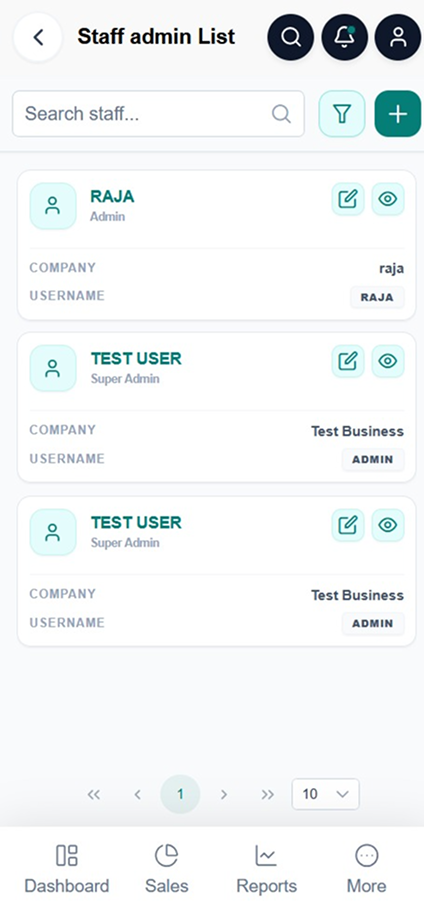This screenshot has height=906, width=424.
Task: Open notifications bell
Action: (344, 38)
